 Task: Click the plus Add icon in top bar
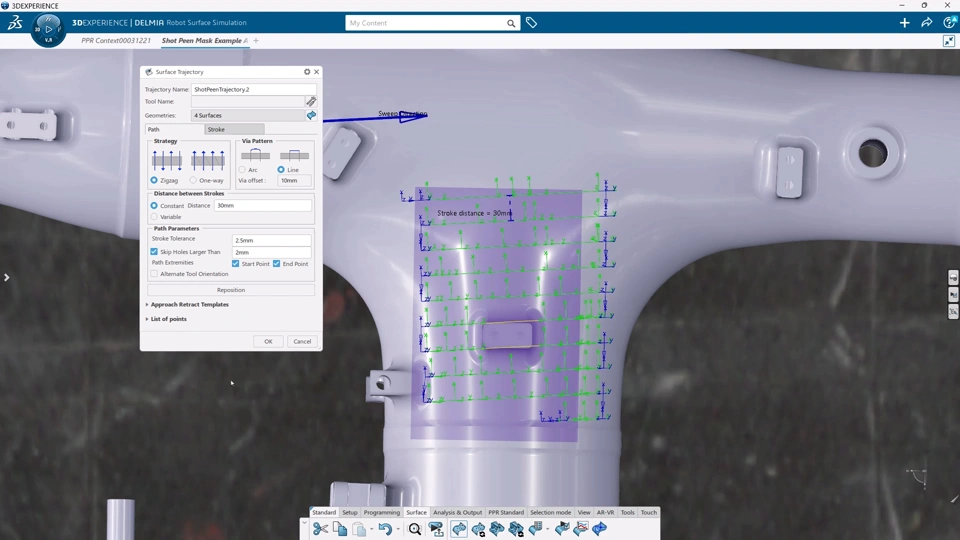tap(904, 23)
